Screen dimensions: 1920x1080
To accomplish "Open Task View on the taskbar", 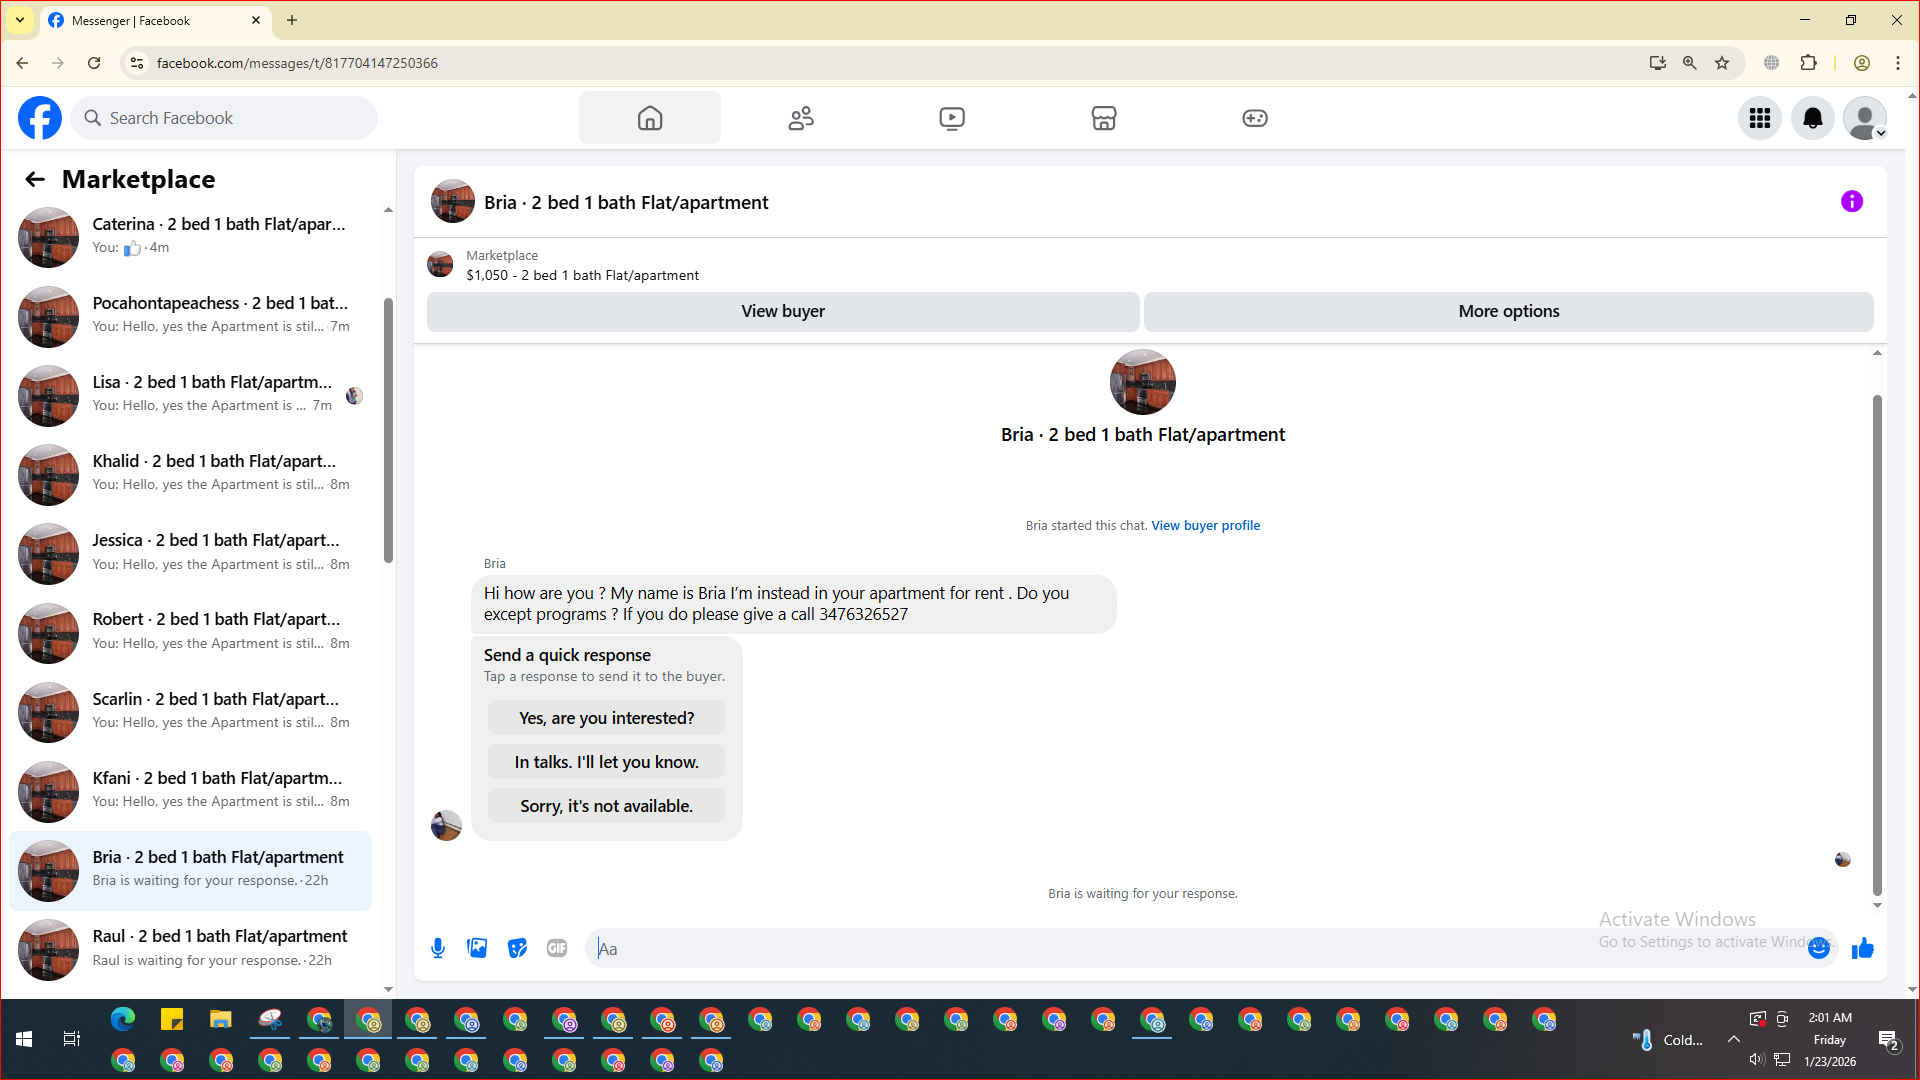I will (72, 1039).
